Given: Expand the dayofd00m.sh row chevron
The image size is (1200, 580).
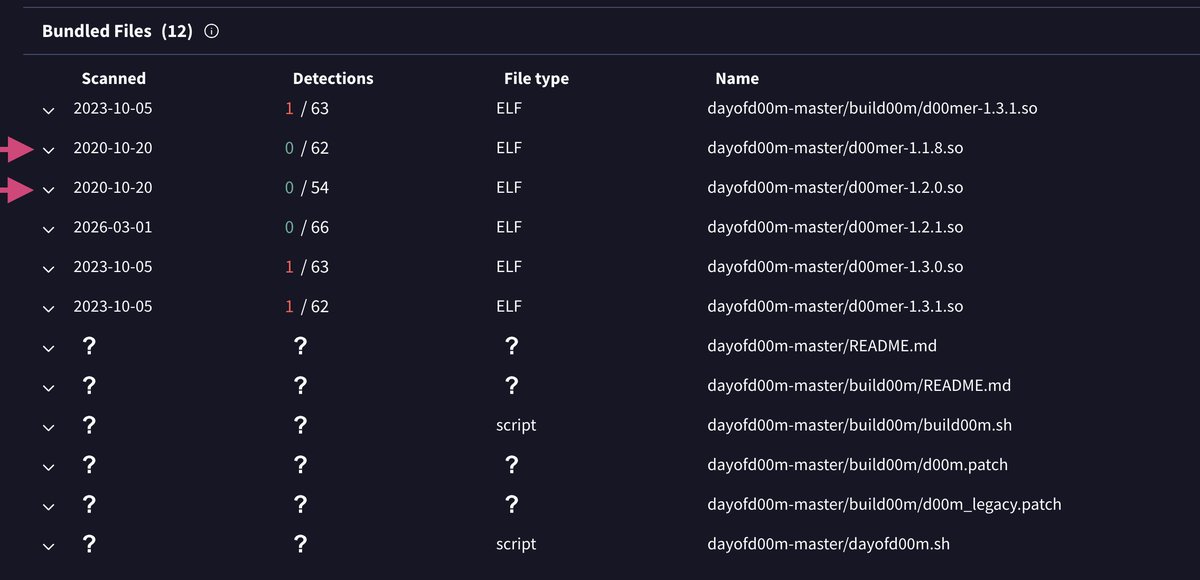Looking at the screenshot, I should [48, 546].
